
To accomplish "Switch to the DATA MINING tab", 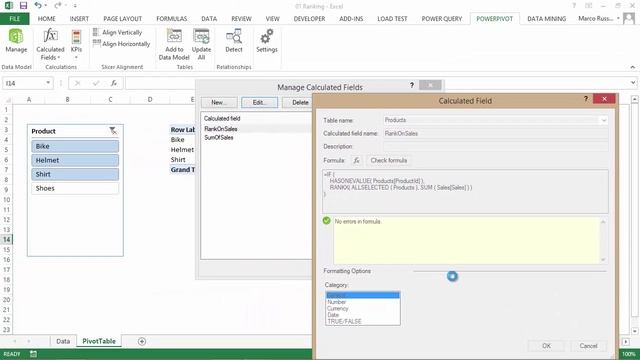I will tap(547, 19).
